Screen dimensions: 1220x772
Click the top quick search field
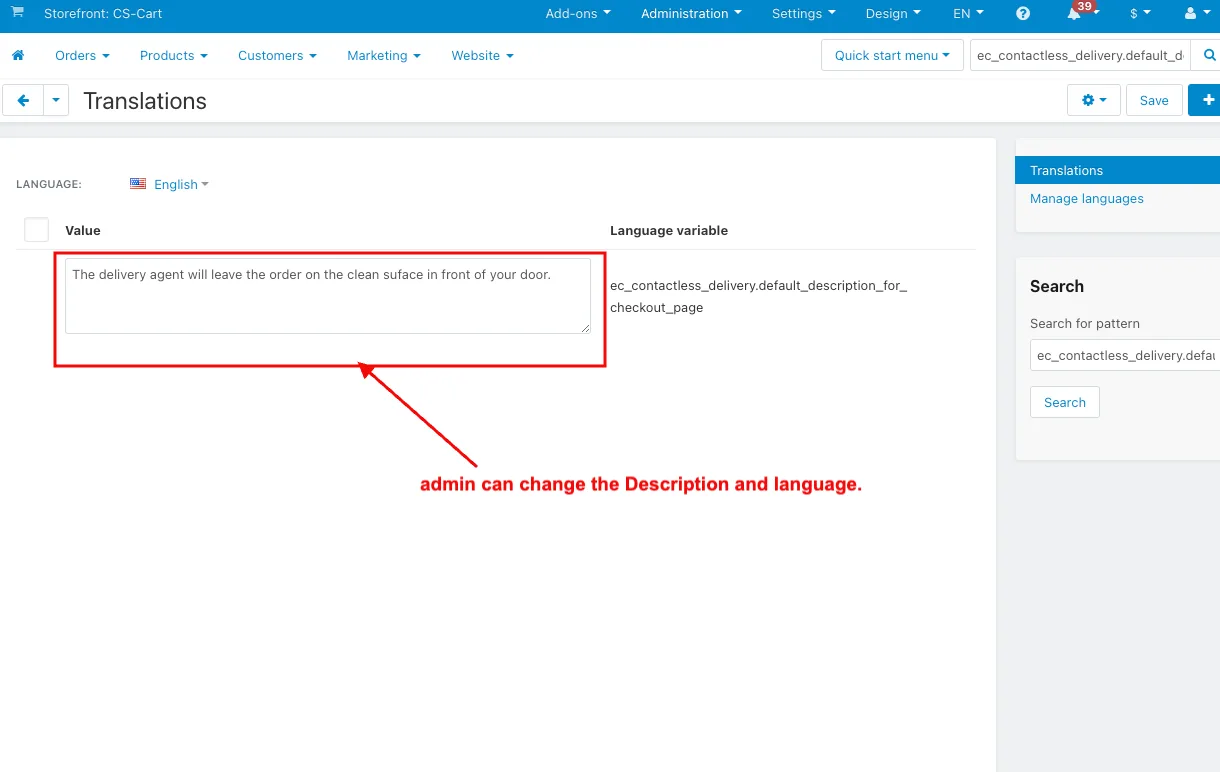click(x=1080, y=55)
